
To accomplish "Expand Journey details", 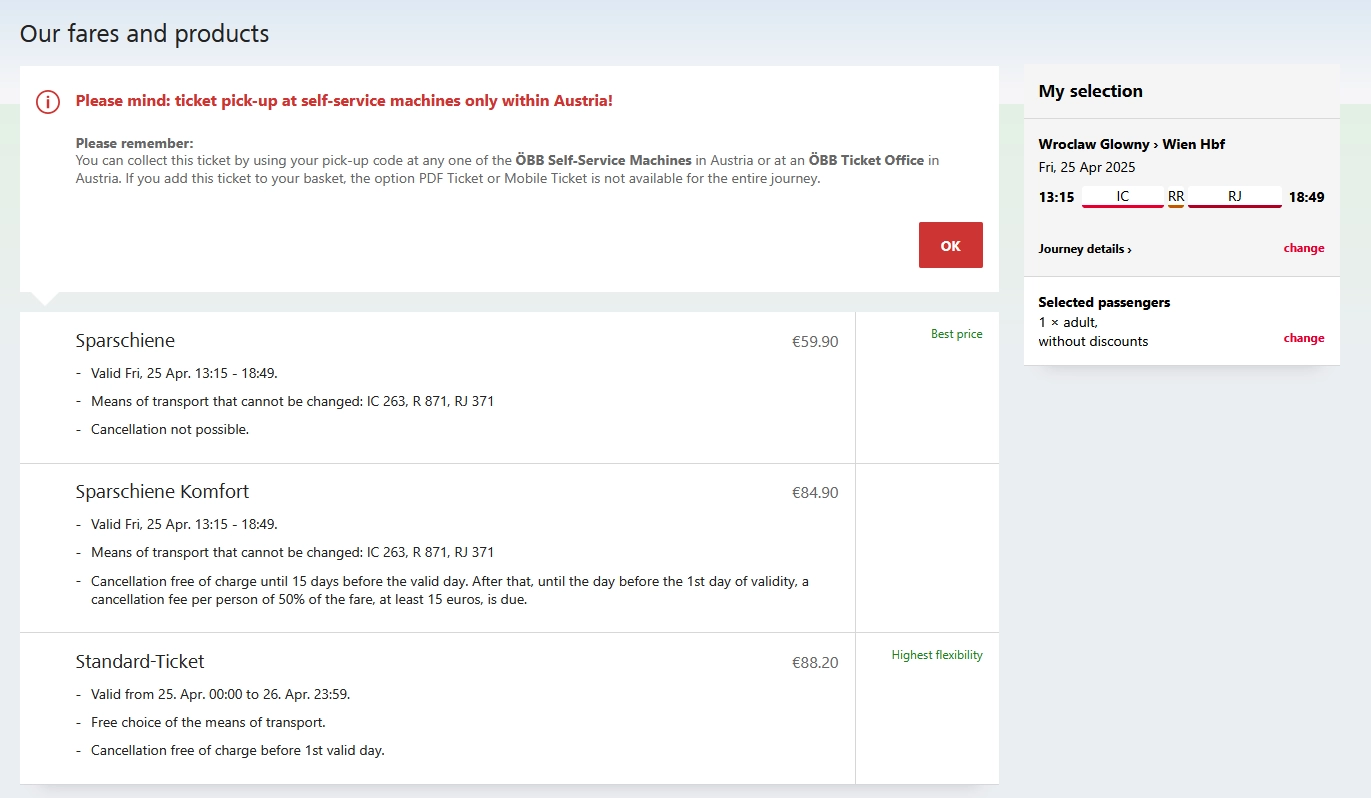I will coord(1085,249).
